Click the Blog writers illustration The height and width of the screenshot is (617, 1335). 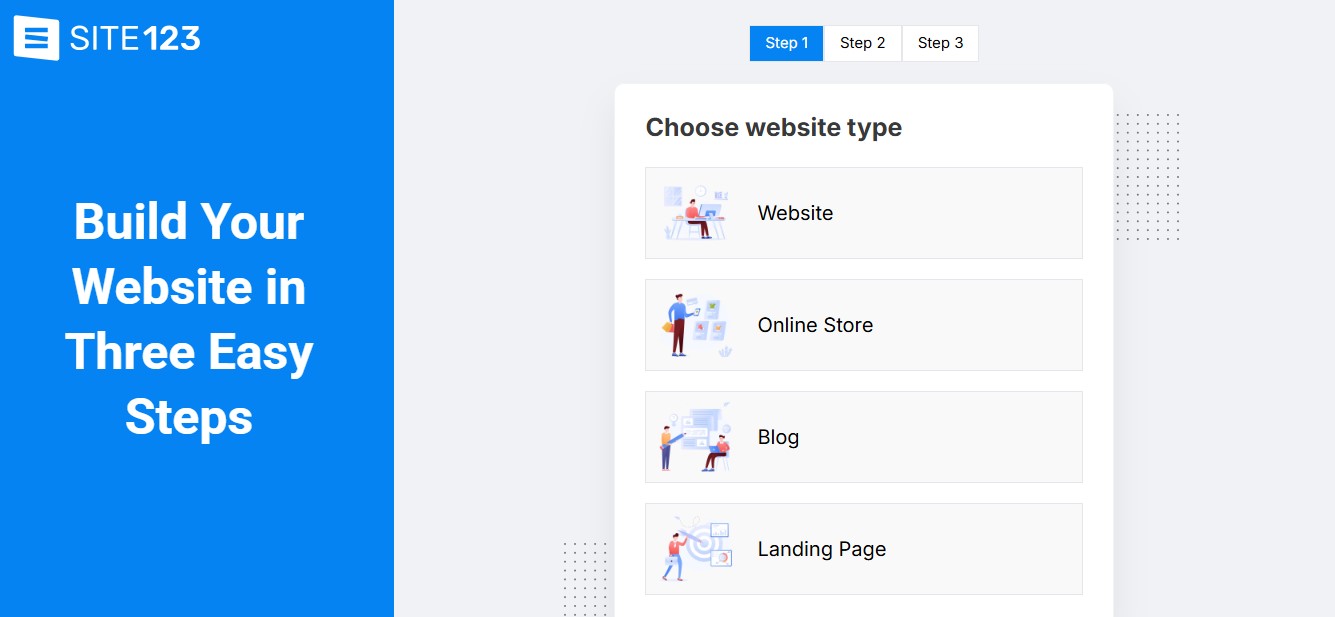pyautogui.click(x=696, y=437)
